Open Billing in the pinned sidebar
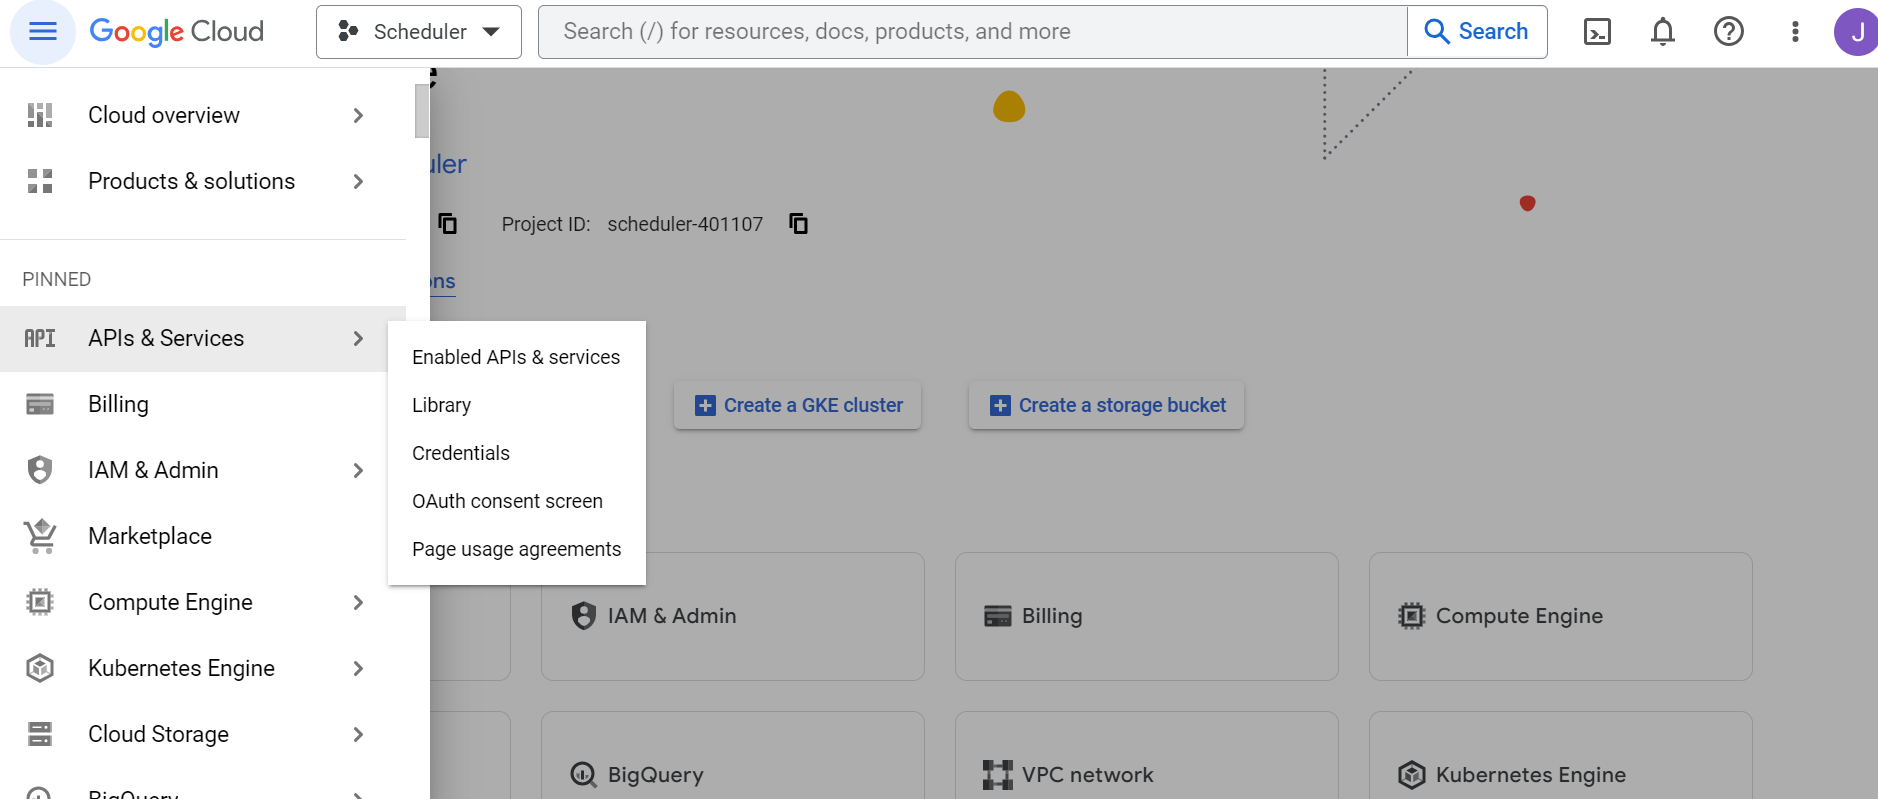Image resolution: width=1878 pixels, height=799 pixels. pyautogui.click(x=118, y=404)
